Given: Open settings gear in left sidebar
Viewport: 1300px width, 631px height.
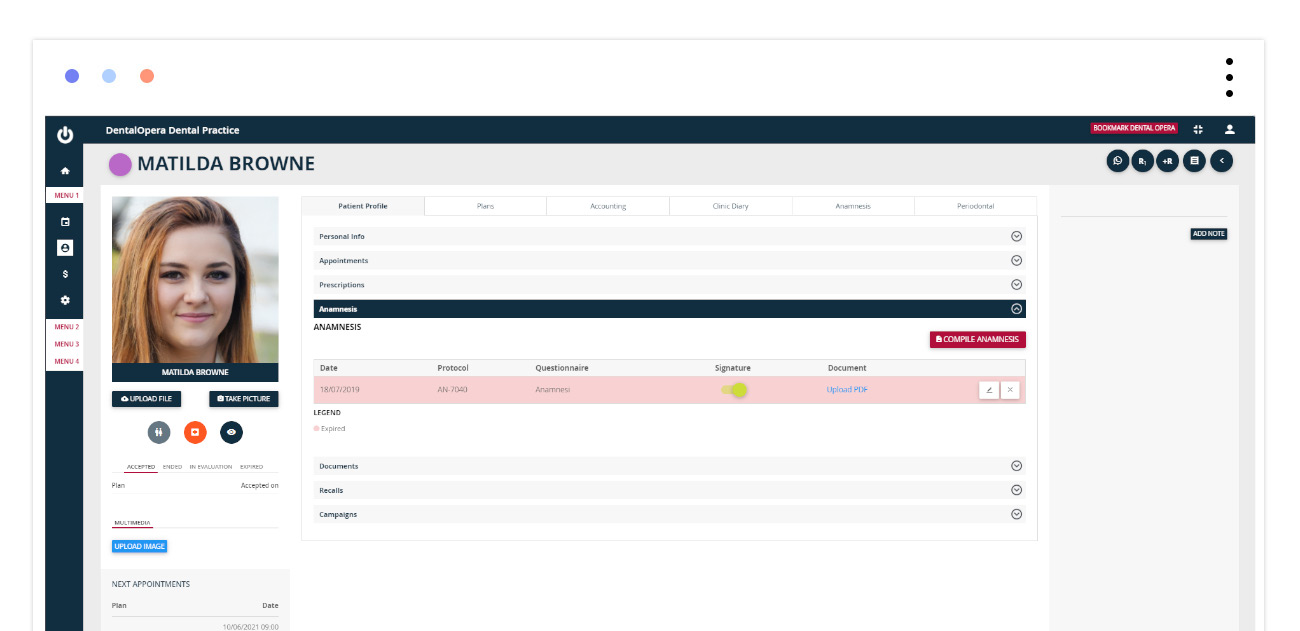Looking at the screenshot, I should click(x=65, y=300).
